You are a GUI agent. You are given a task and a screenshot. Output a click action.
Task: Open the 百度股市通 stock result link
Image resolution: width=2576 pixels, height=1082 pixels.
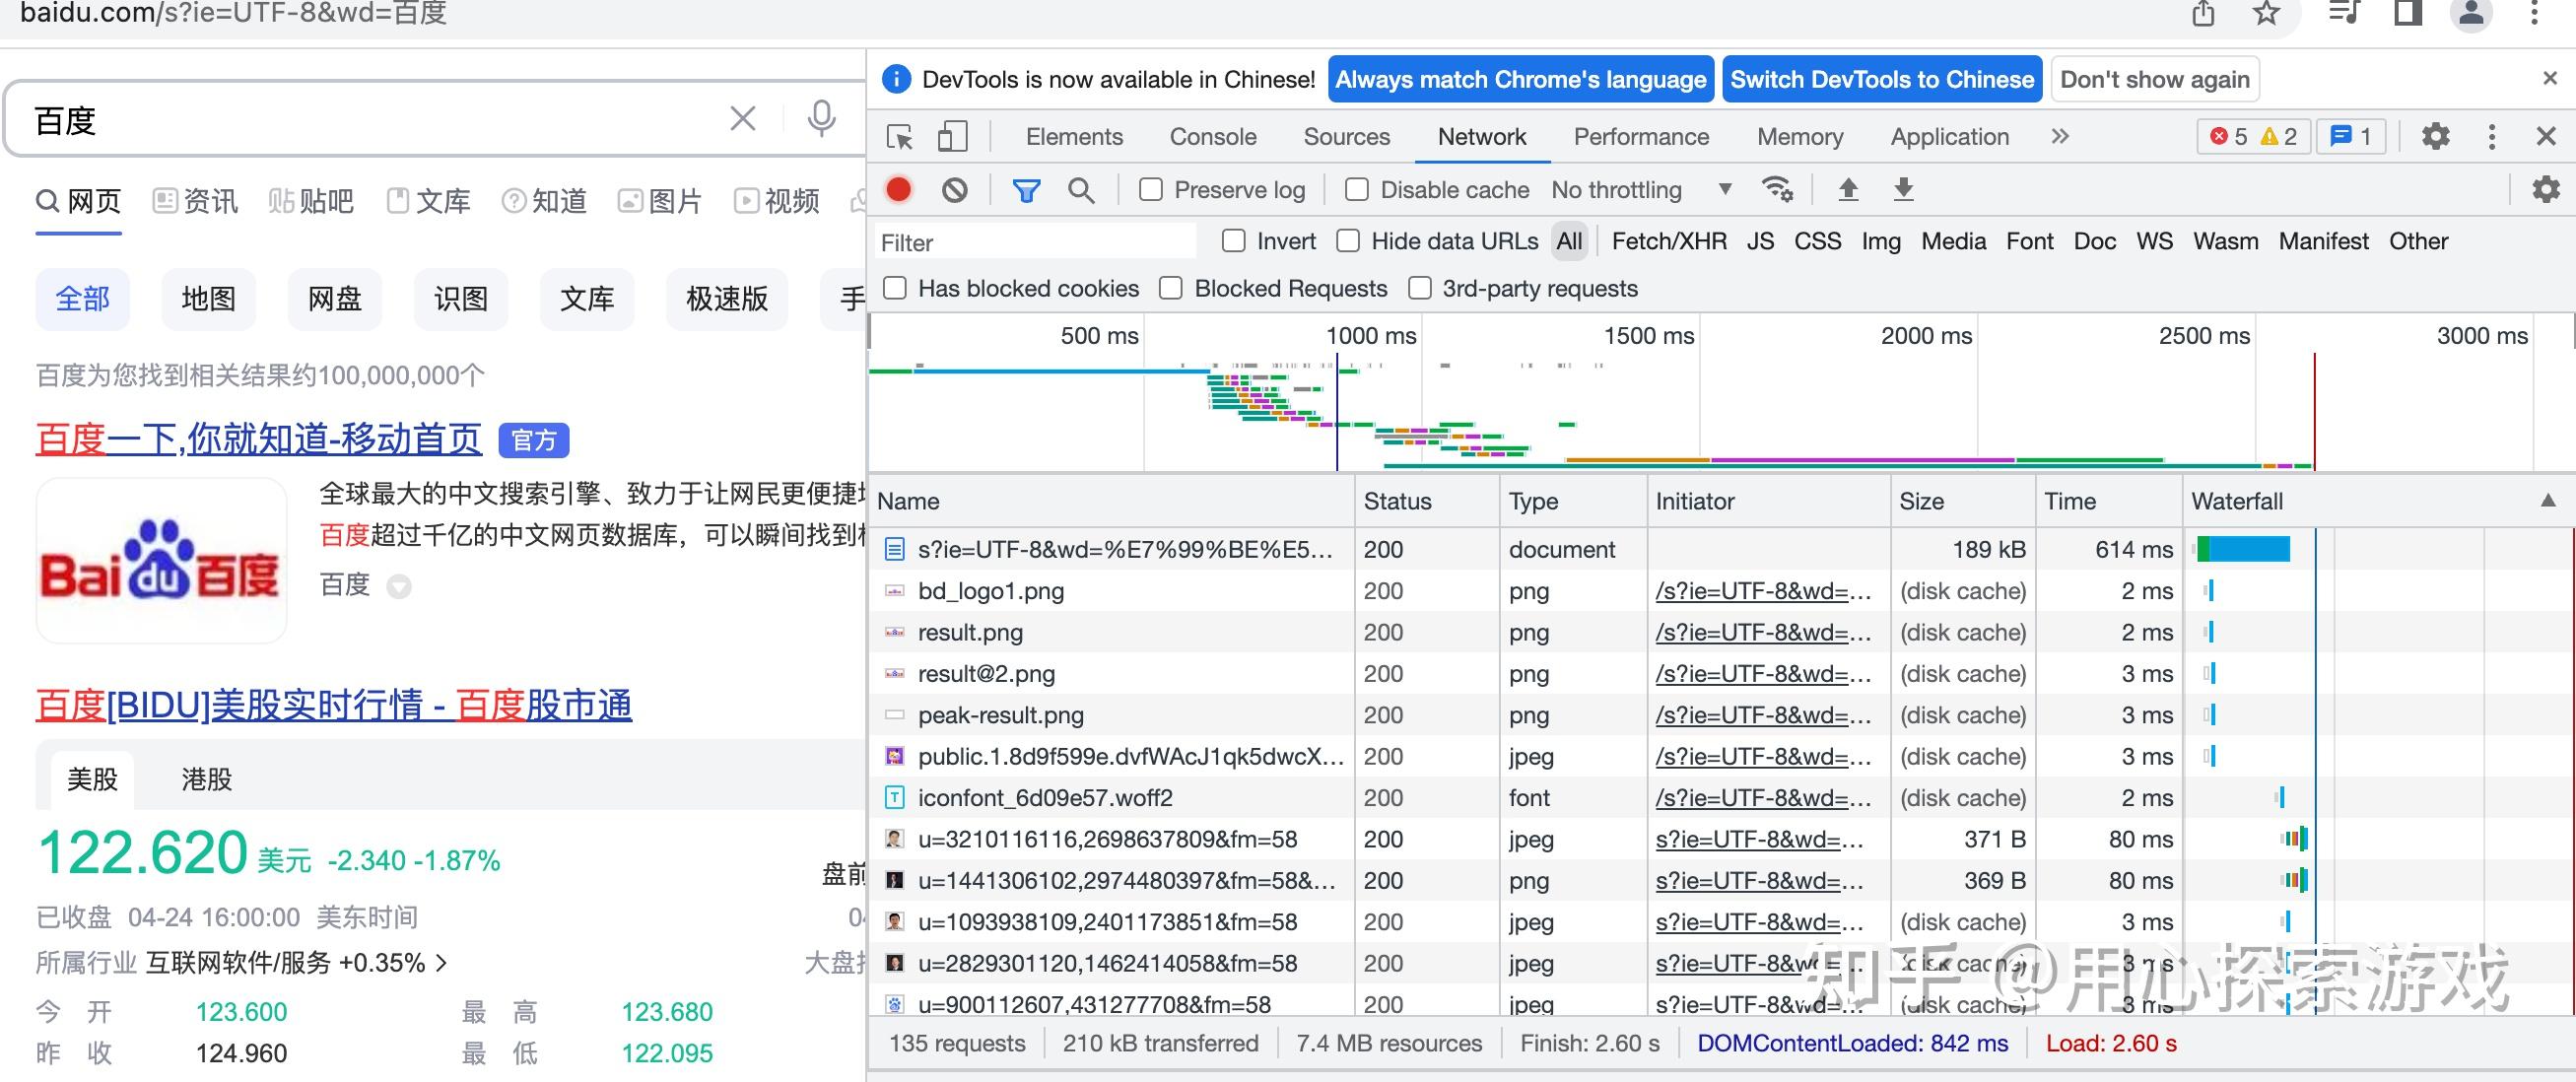tap(333, 705)
